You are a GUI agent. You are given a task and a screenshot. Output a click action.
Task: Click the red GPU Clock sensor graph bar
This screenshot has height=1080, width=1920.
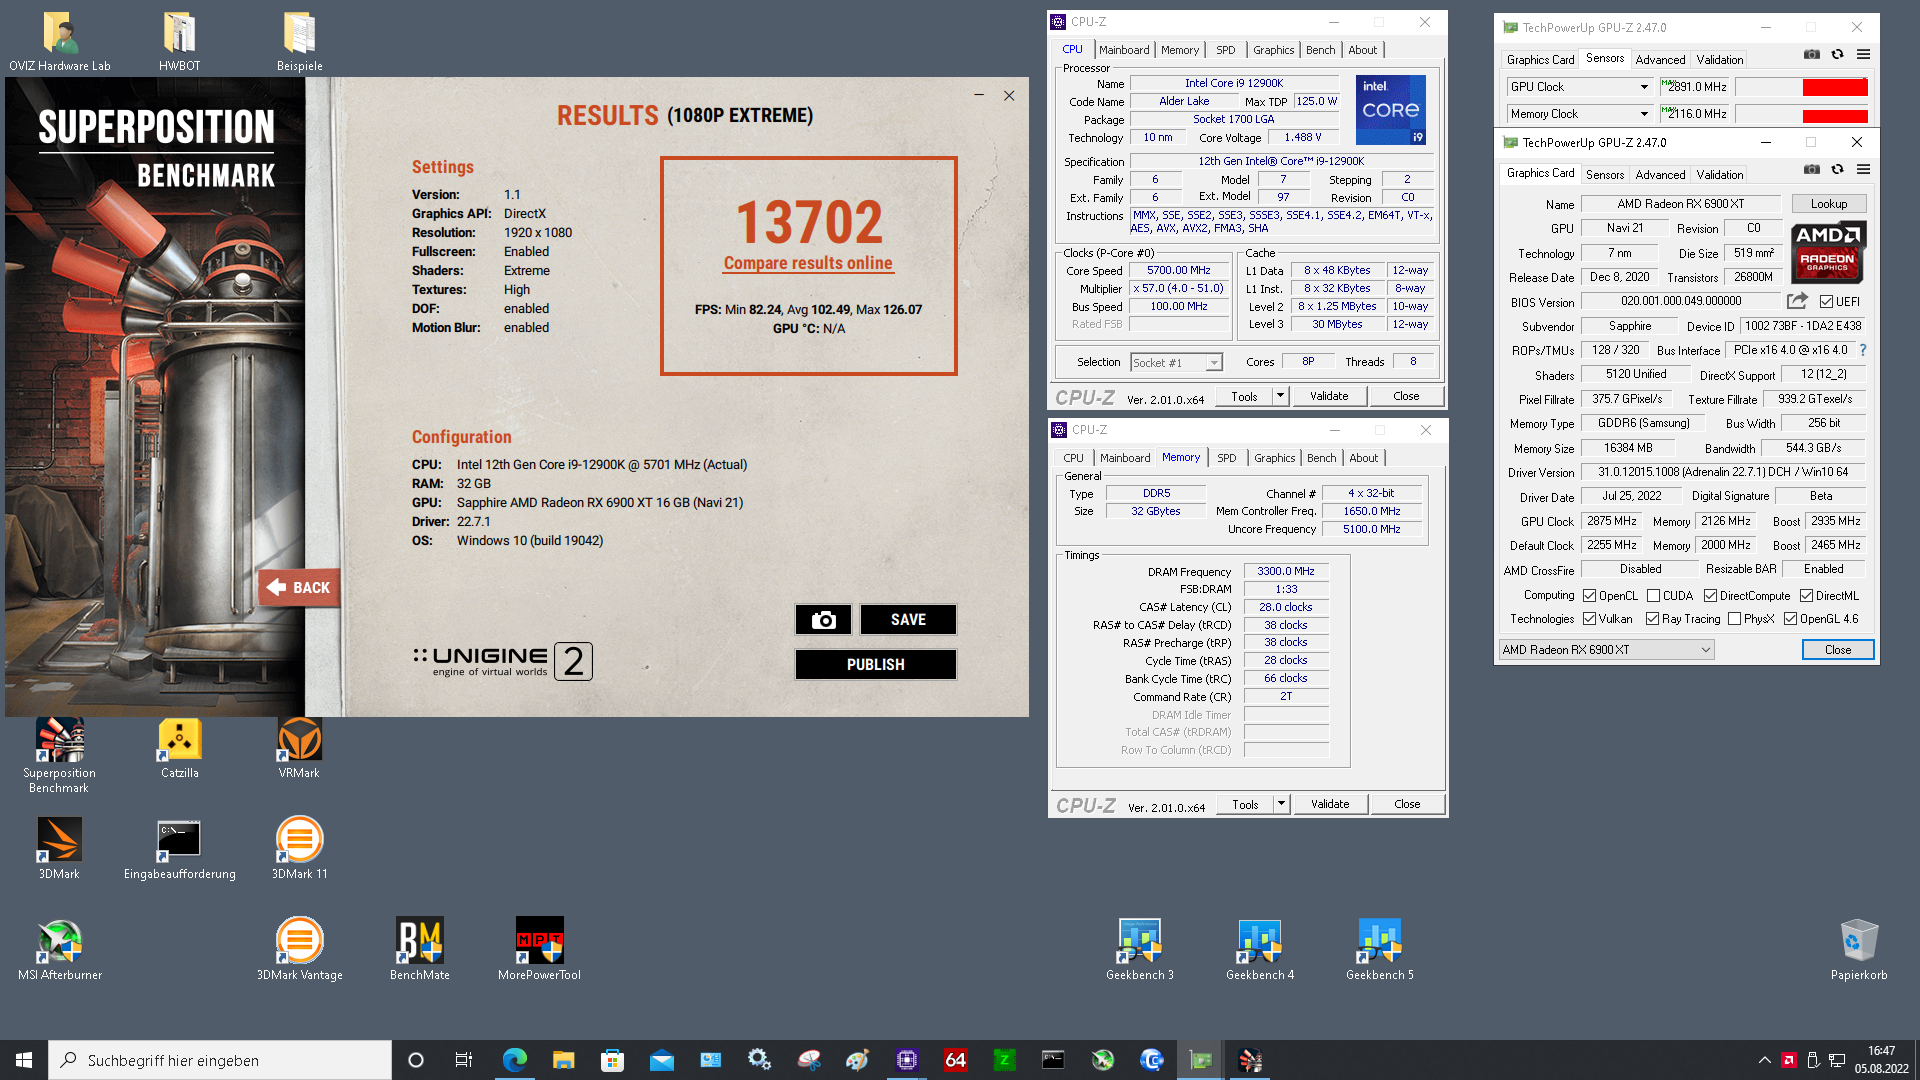click(x=1834, y=87)
